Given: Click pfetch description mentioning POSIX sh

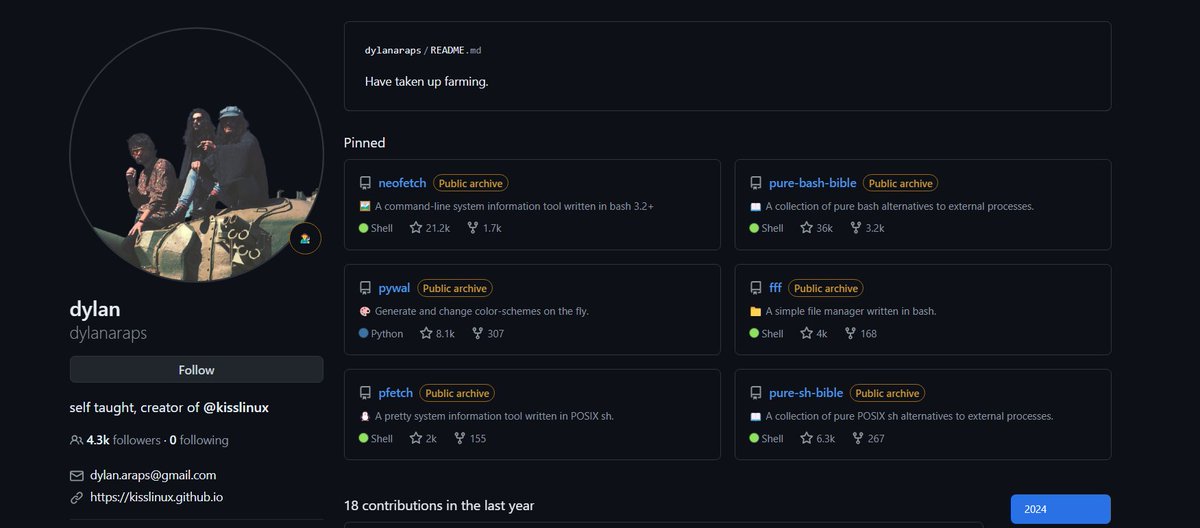Looking at the screenshot, I should pyautogui.click(x=494, y=416).
